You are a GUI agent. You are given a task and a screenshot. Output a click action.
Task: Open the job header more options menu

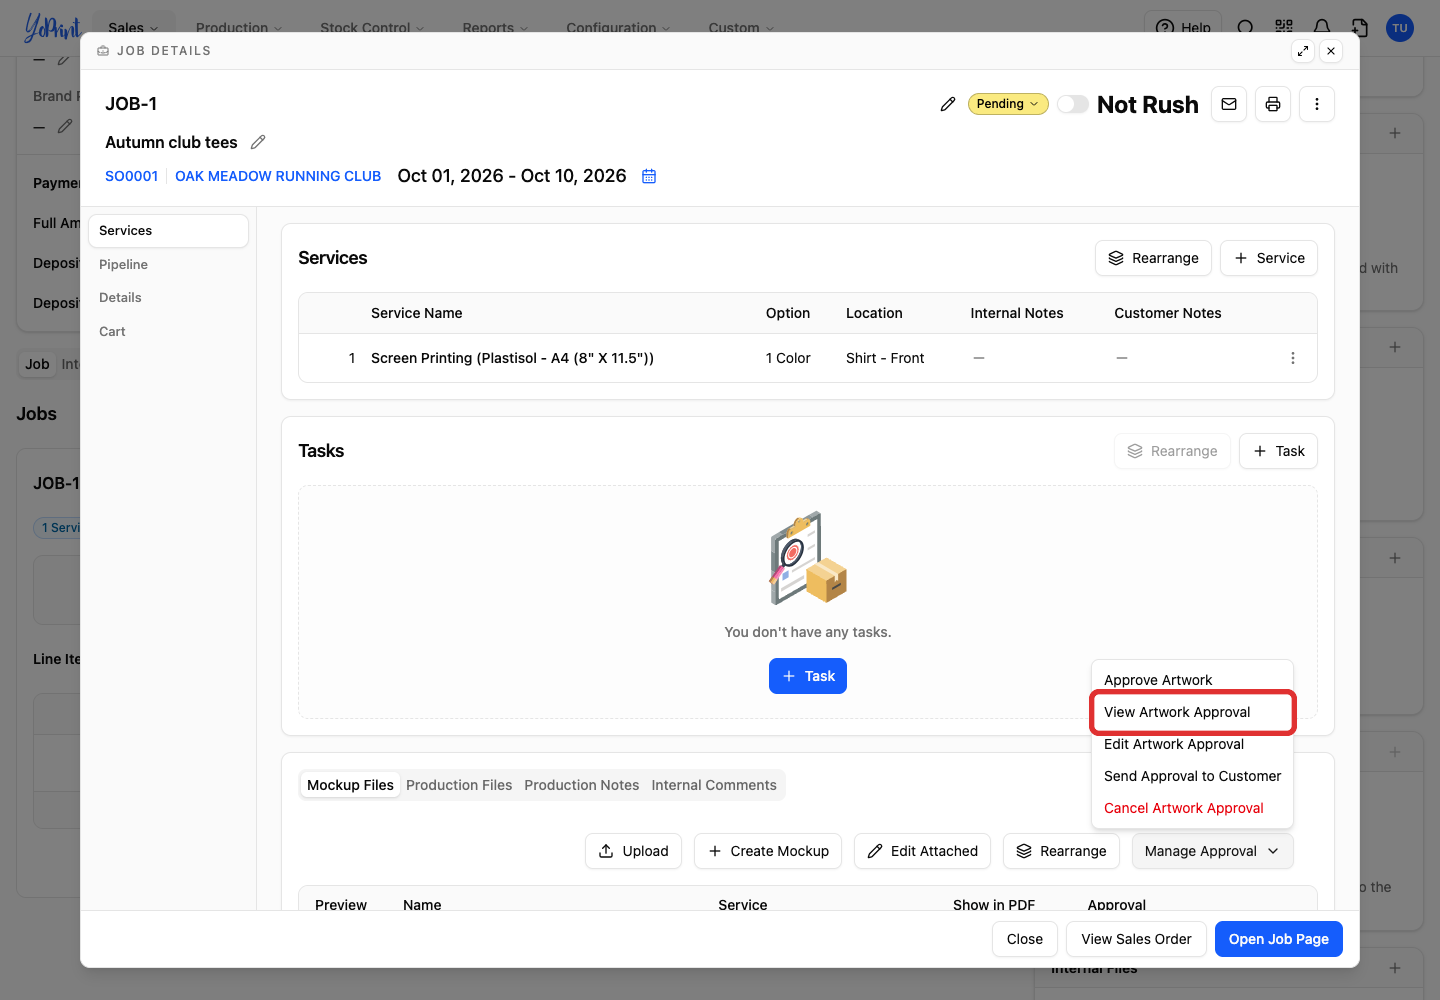pyautogui.click(x=1317, y=104)
